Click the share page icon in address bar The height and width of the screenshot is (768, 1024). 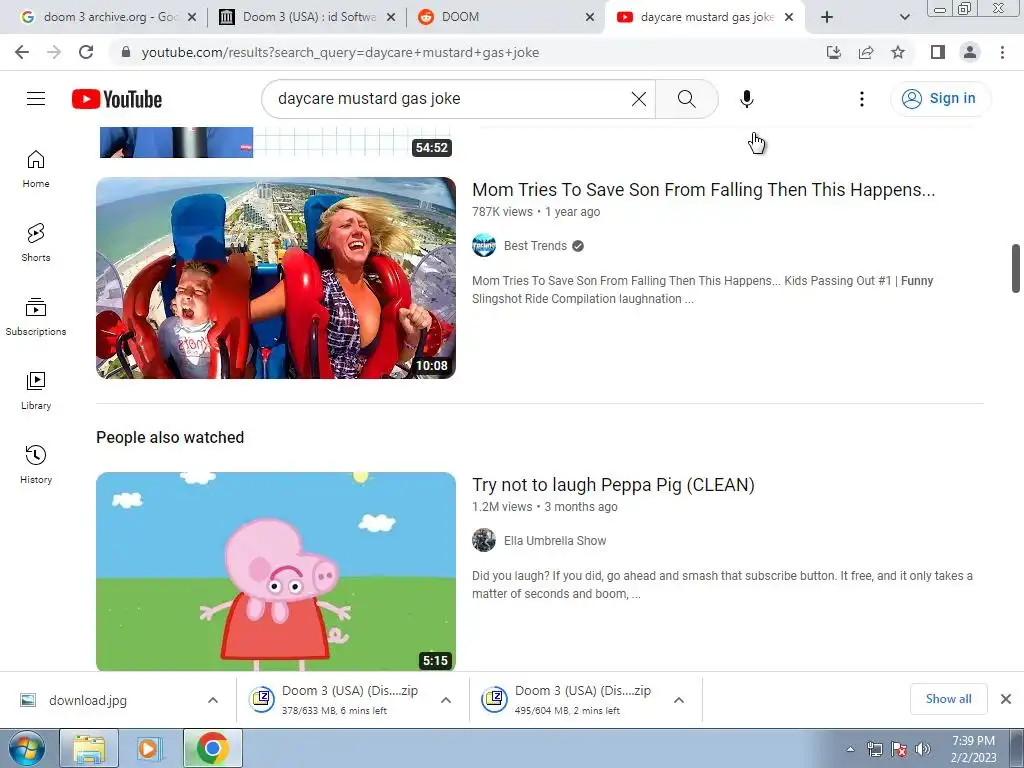866,52
